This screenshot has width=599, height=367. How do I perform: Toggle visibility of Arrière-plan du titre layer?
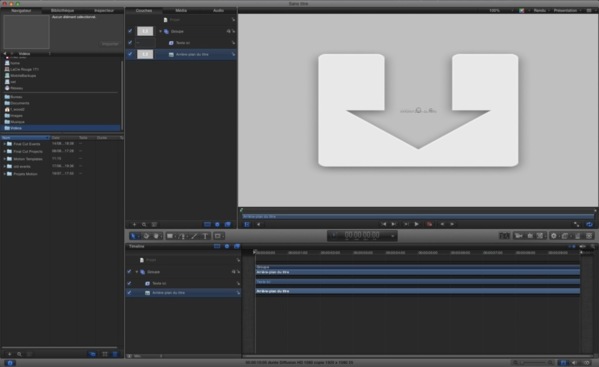130,54
